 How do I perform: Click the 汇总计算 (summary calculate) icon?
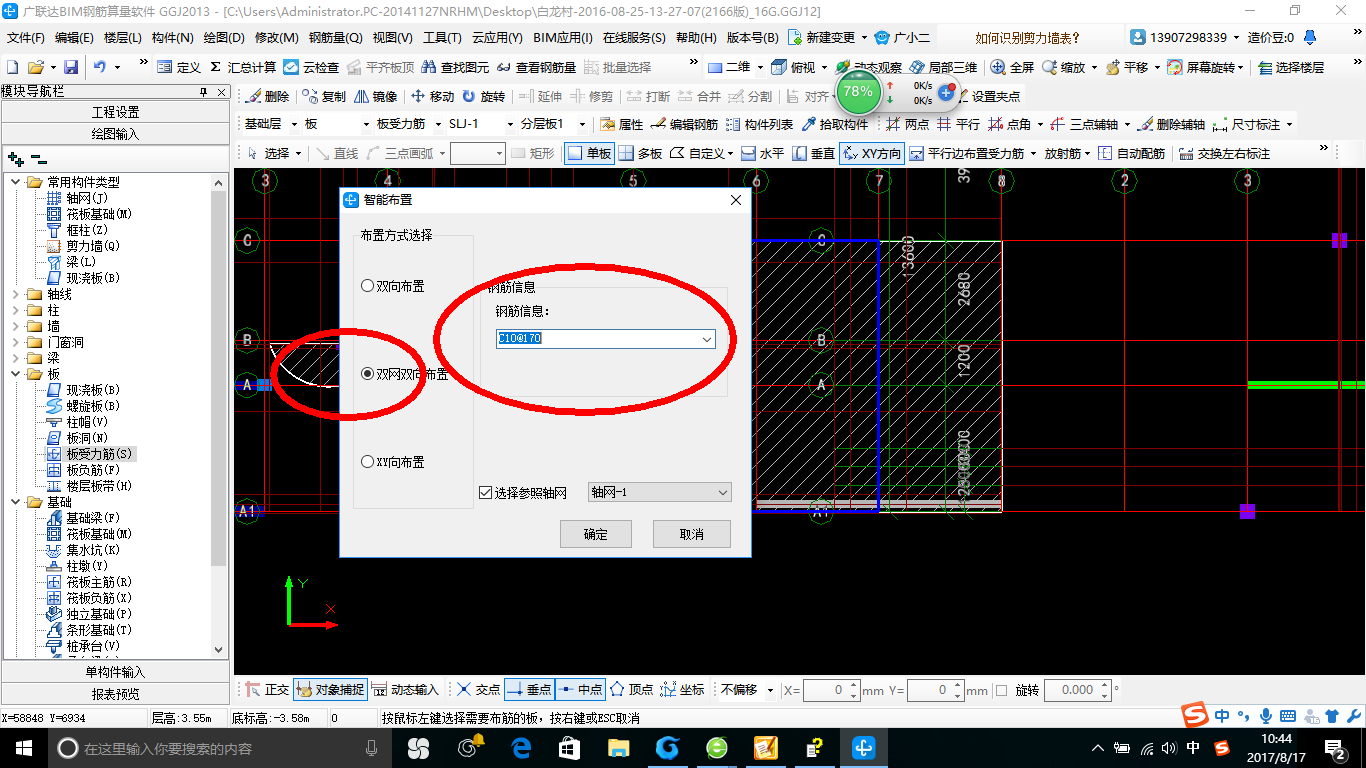point(241,67)
